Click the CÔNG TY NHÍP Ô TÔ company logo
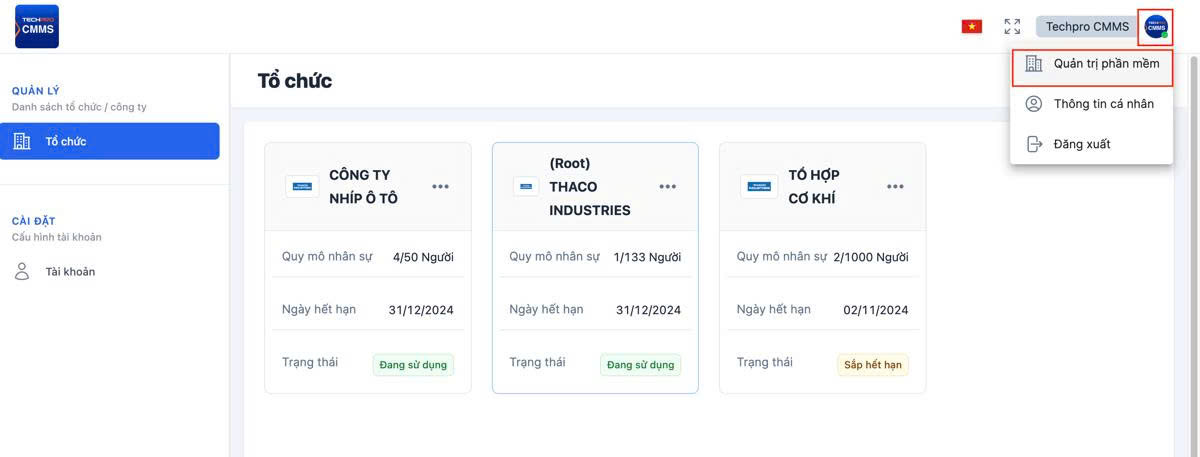 (x=302, y=186)
